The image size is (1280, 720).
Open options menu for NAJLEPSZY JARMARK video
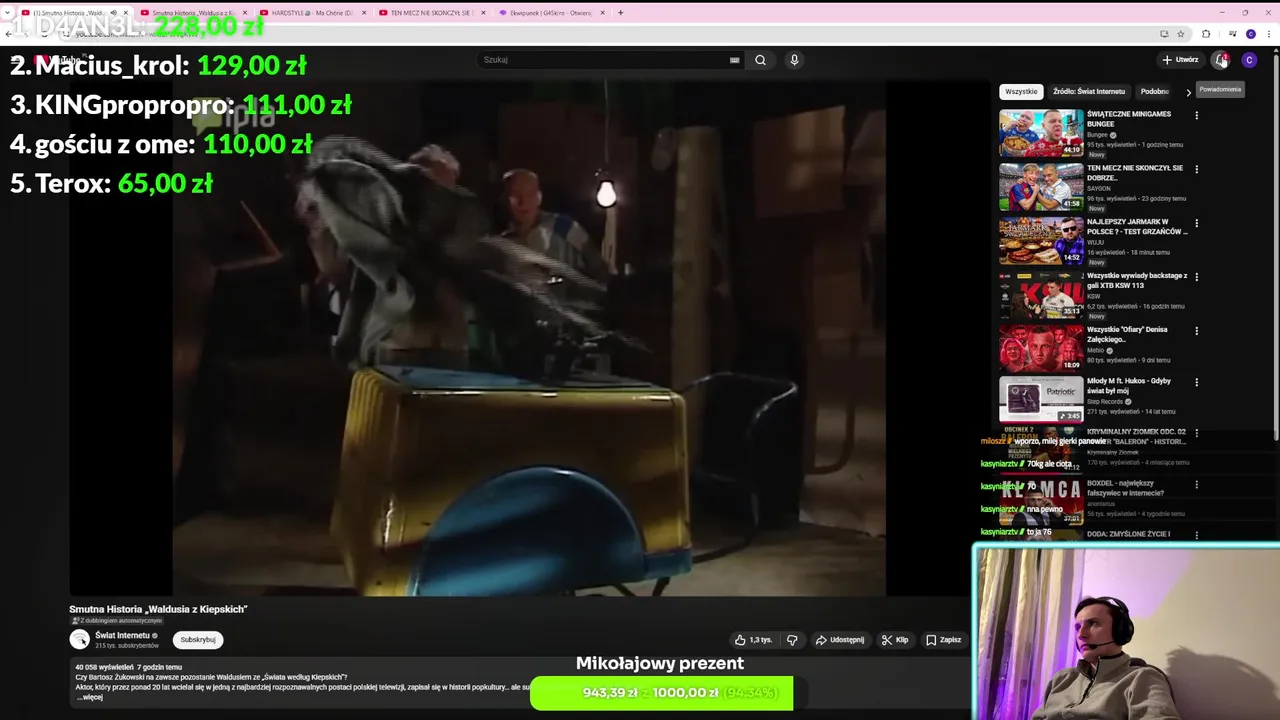click(x=1196, y=223)
